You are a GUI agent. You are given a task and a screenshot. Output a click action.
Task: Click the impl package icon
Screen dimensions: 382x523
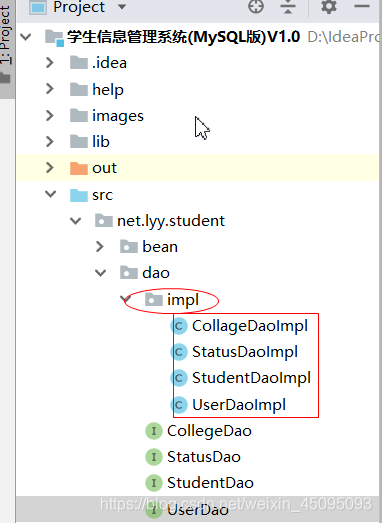pyautogui.click(x=154, y=299)
